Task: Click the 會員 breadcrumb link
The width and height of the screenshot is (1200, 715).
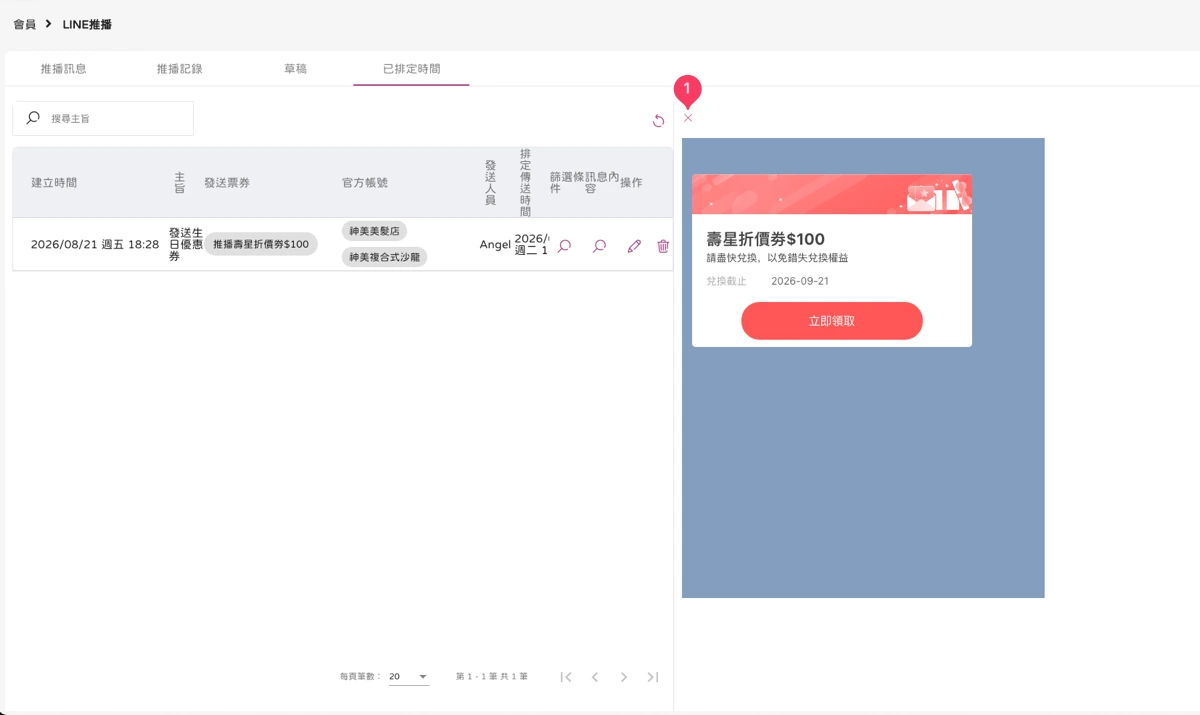Action: 24,24
